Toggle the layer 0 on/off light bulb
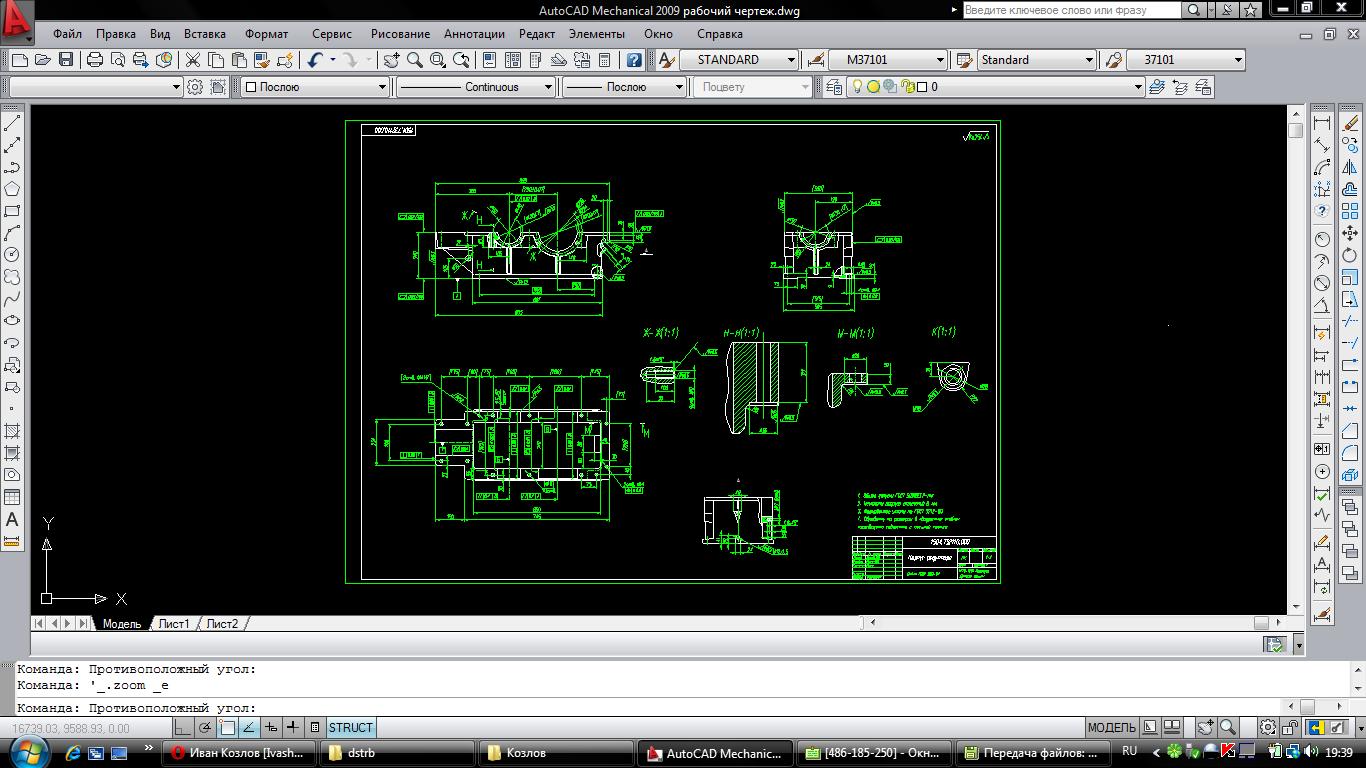1366x768 pixels. point(857,87)
